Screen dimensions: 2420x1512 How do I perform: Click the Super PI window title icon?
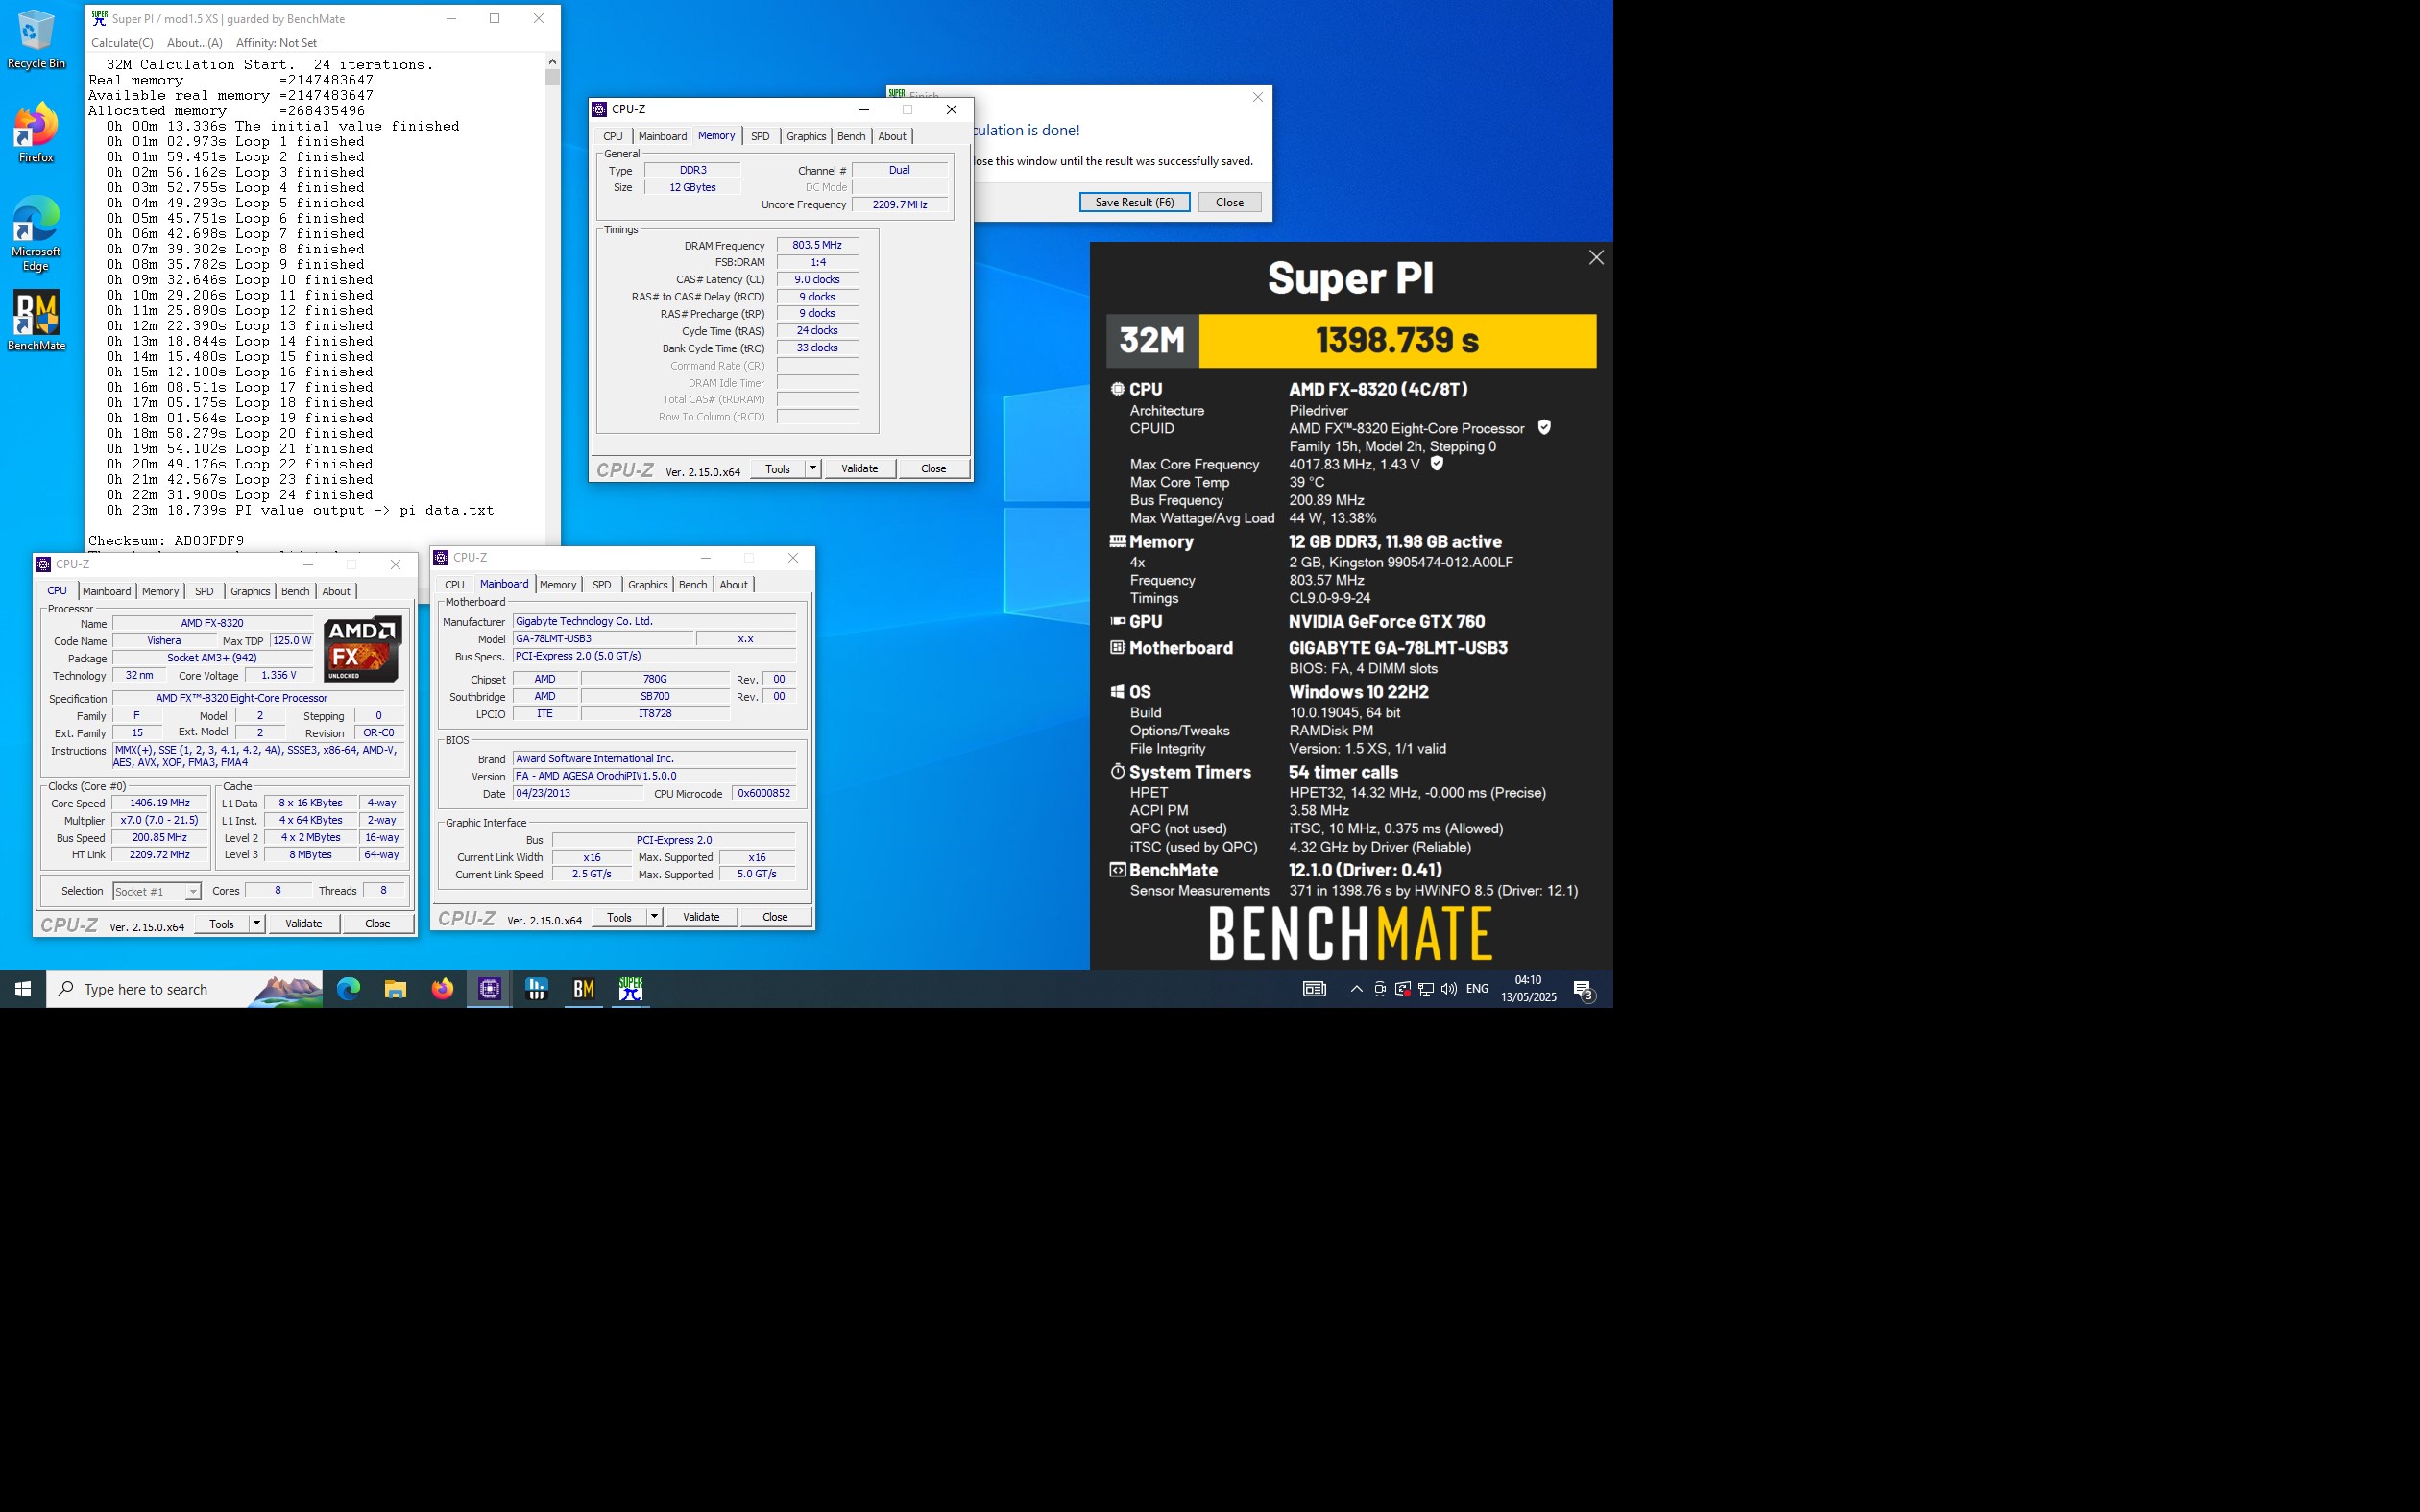(x=99, y=18)
